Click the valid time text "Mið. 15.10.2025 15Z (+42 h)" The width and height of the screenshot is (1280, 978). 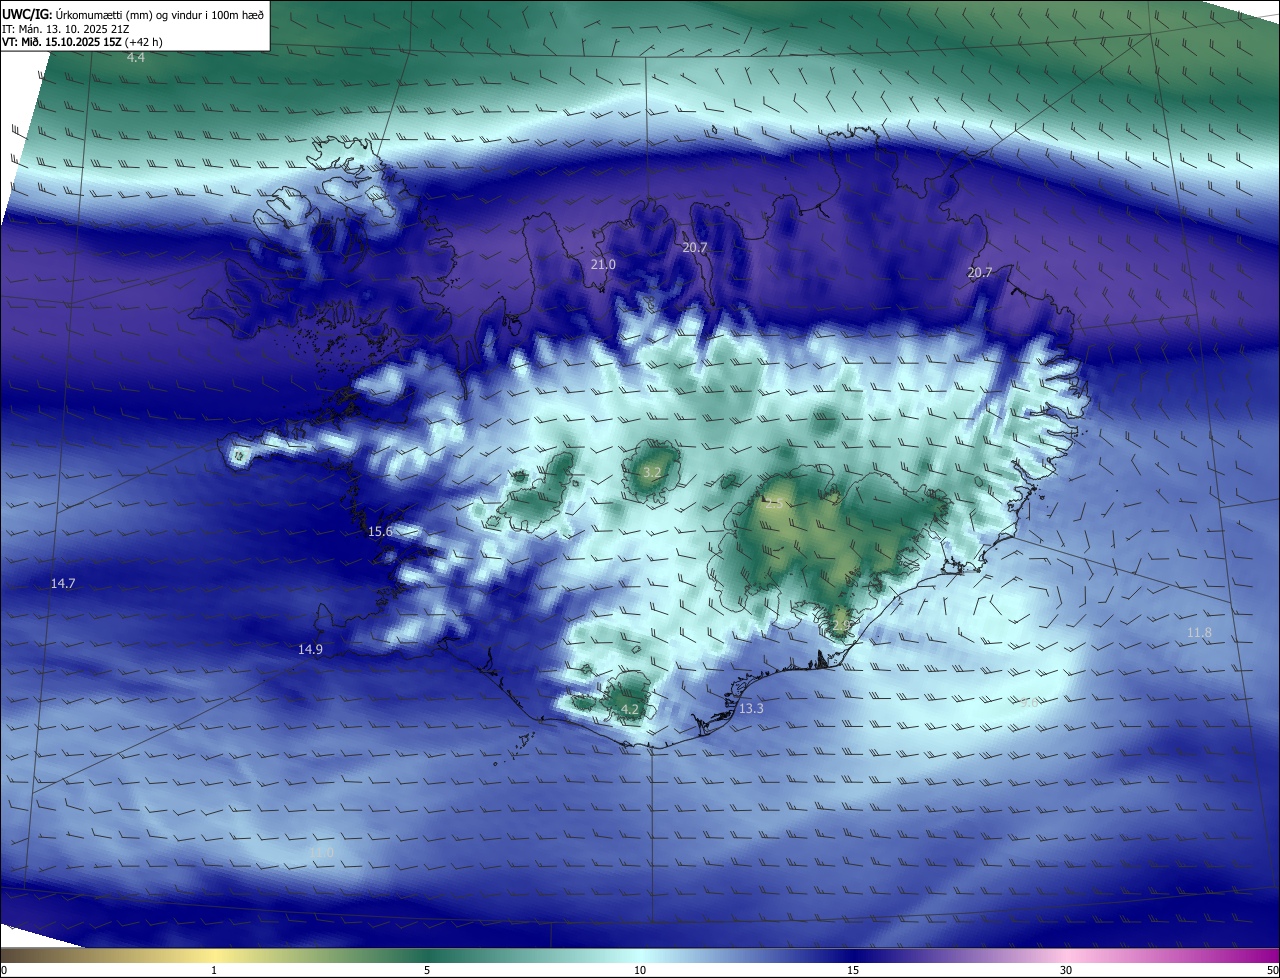tap(90, 42)
